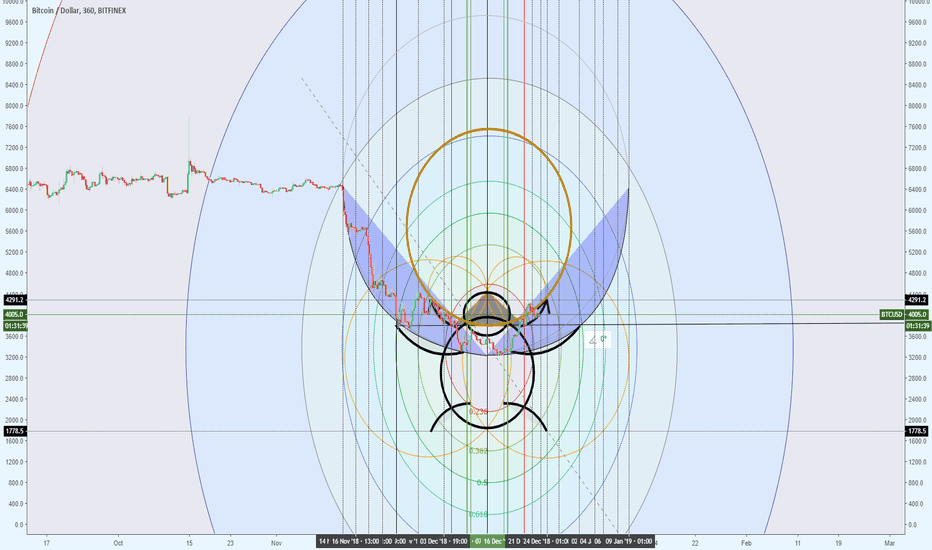
Task: Click 5600.0 on the right price axis
Action: pyautogui.click(x=917, y=231)
